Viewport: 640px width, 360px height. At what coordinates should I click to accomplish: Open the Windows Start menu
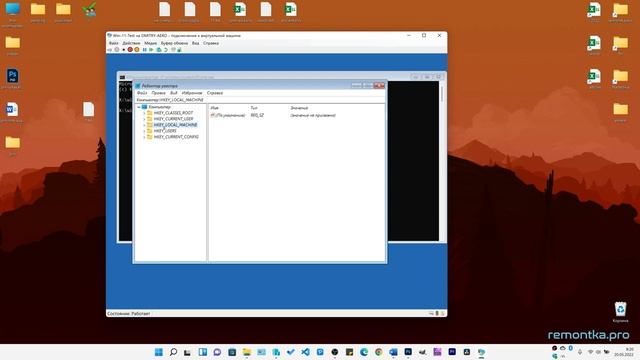click(x=159, y=352)
